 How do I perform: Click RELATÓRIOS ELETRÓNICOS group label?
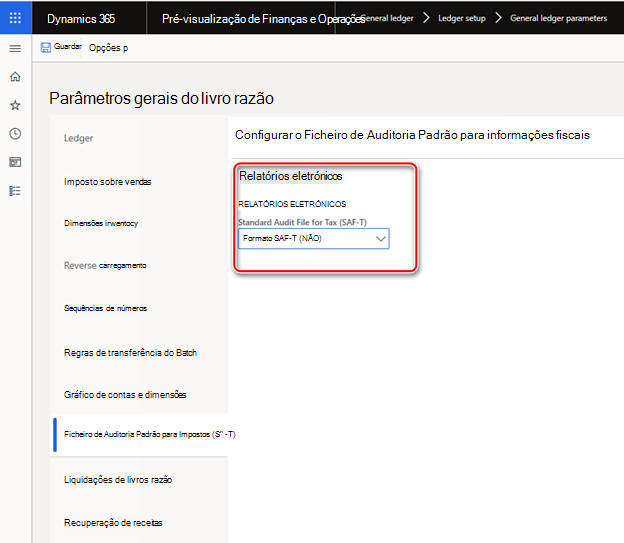tap(292, 204)
